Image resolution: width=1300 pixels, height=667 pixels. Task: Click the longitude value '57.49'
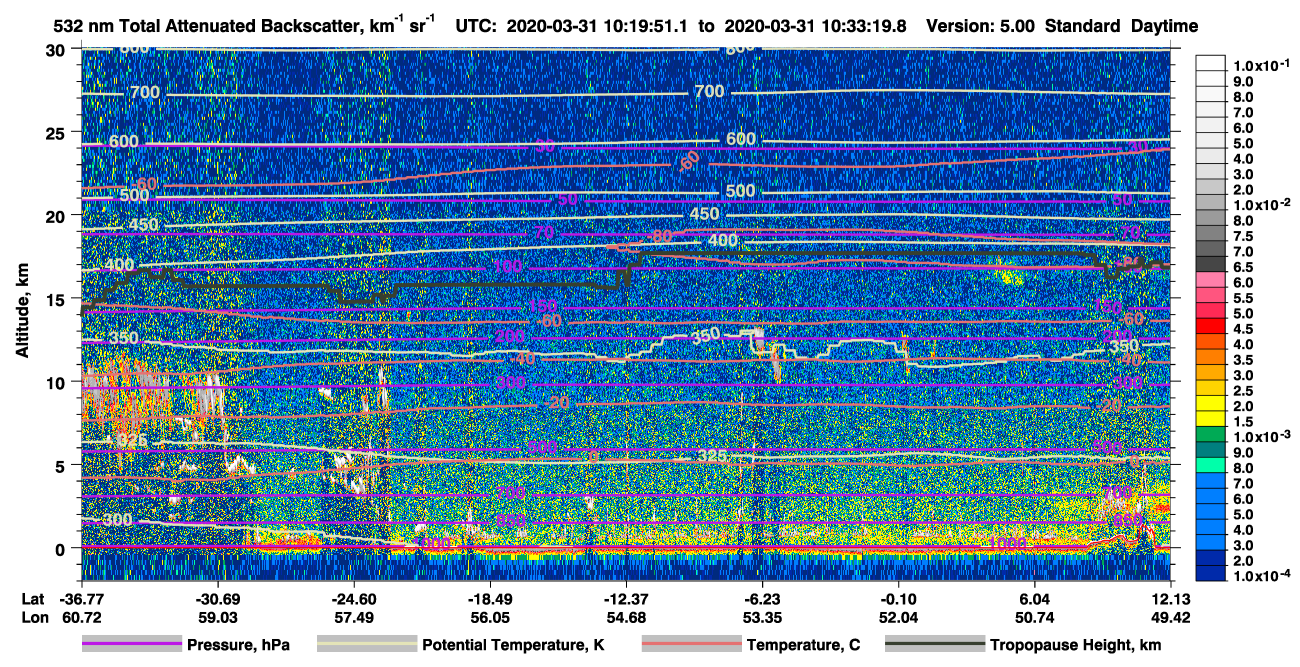pos(353,617)
